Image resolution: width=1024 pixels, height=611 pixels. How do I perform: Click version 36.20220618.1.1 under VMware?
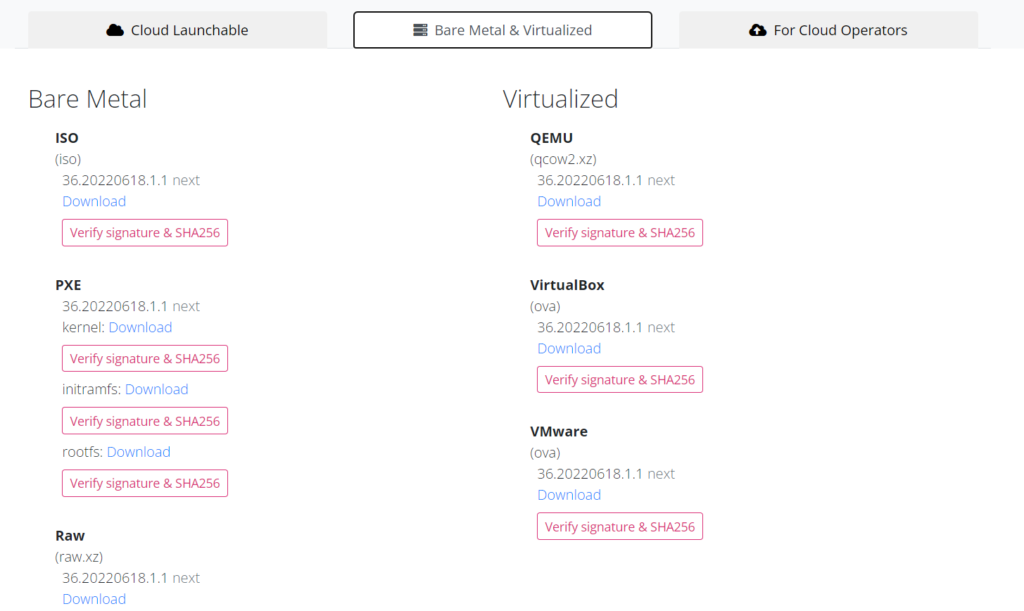tap(590, 474)
